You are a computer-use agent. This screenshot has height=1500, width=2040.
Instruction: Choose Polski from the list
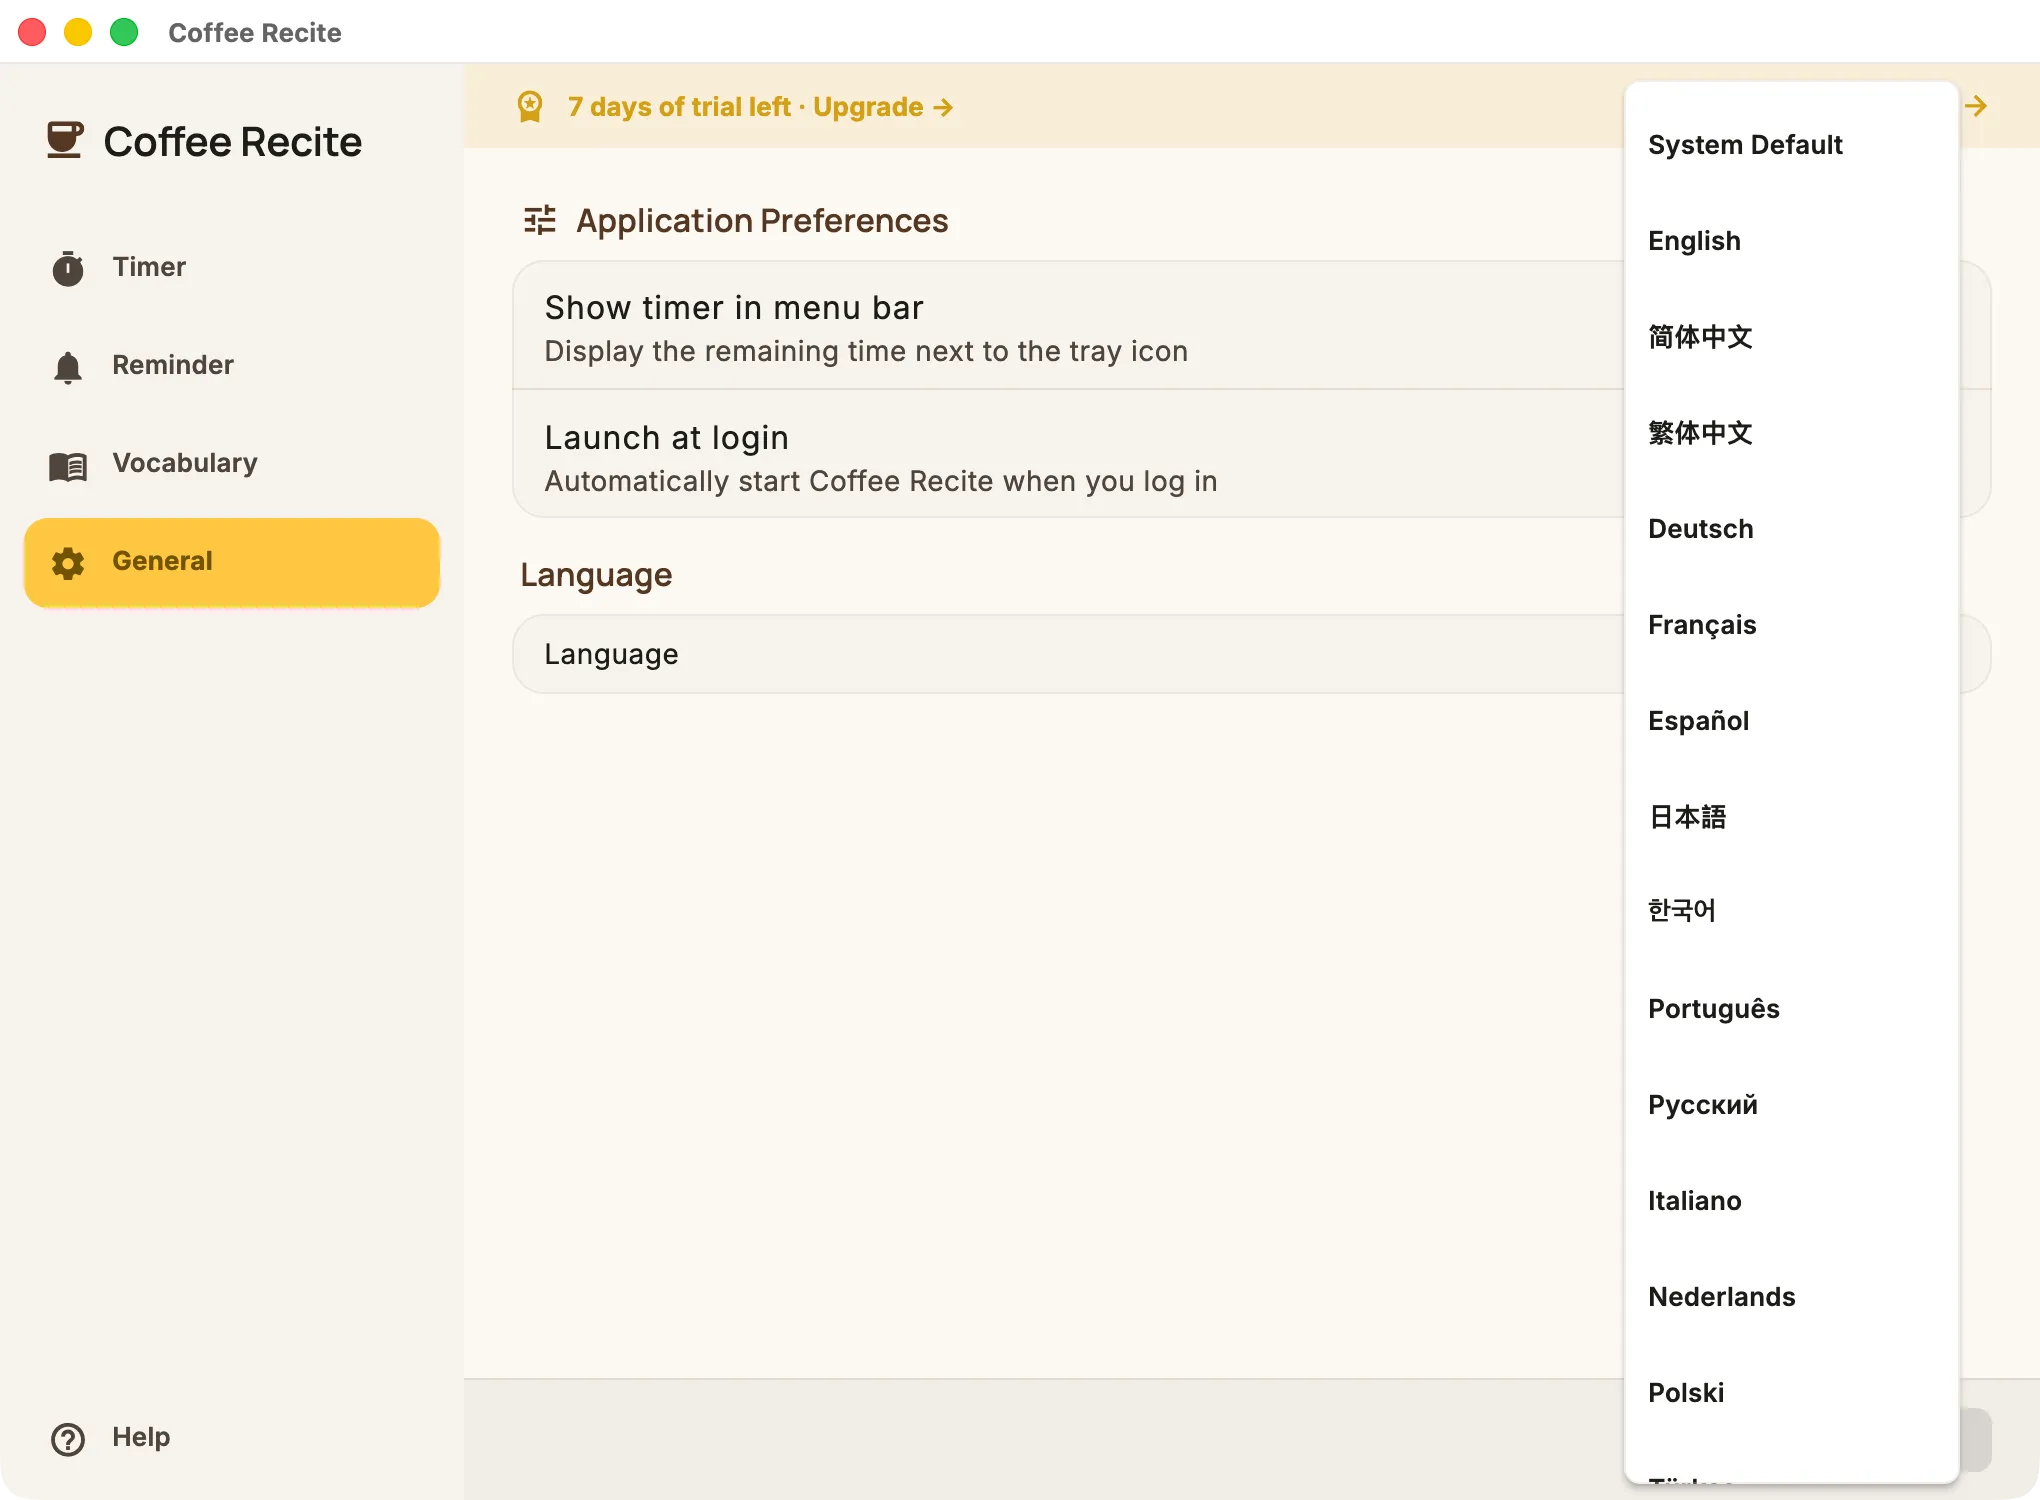click(1791, 1393)
